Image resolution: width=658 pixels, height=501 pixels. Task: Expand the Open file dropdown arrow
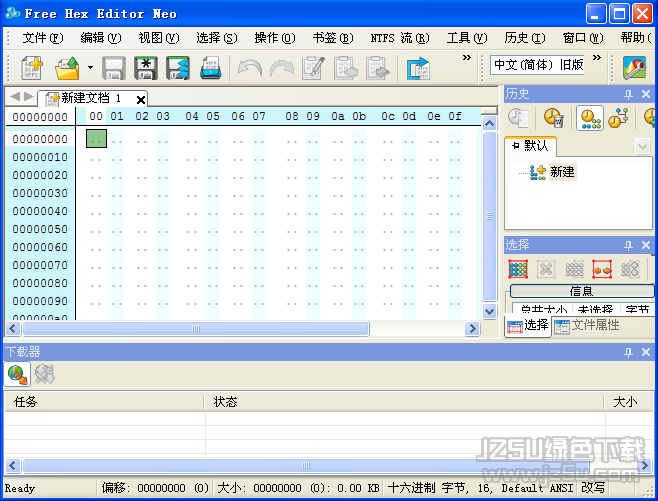[x=90, y=68]
